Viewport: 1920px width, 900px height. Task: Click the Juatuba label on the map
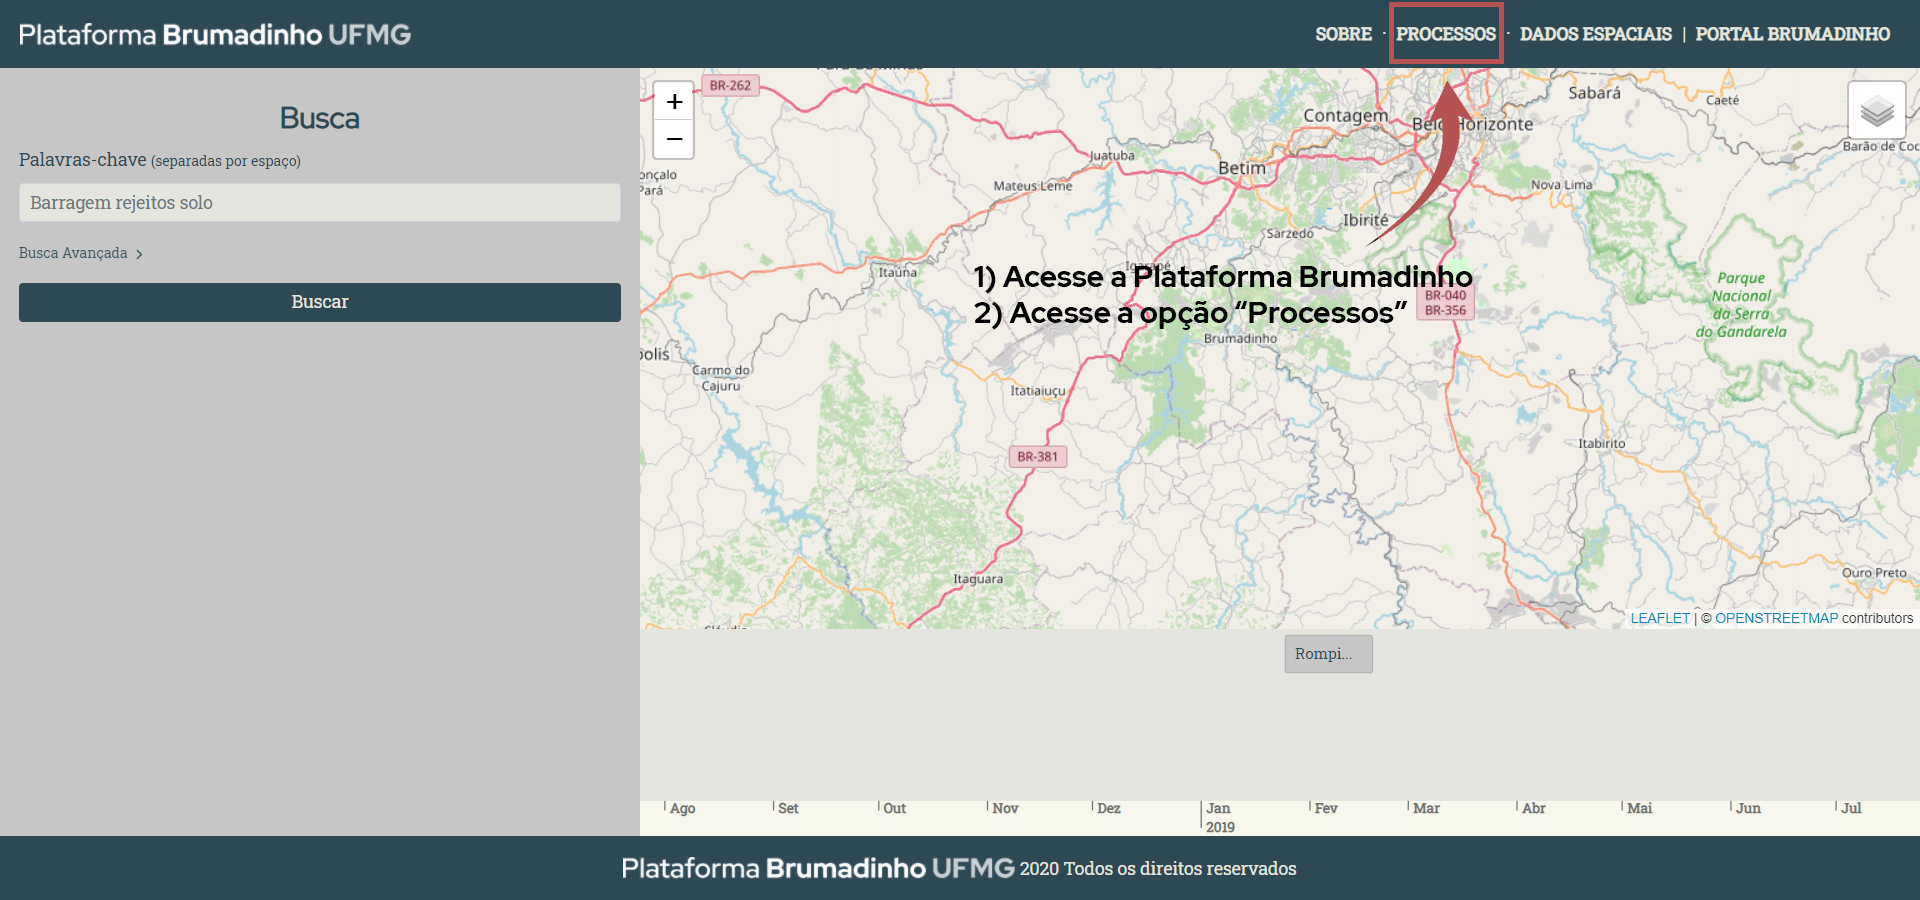(1112, 155)
